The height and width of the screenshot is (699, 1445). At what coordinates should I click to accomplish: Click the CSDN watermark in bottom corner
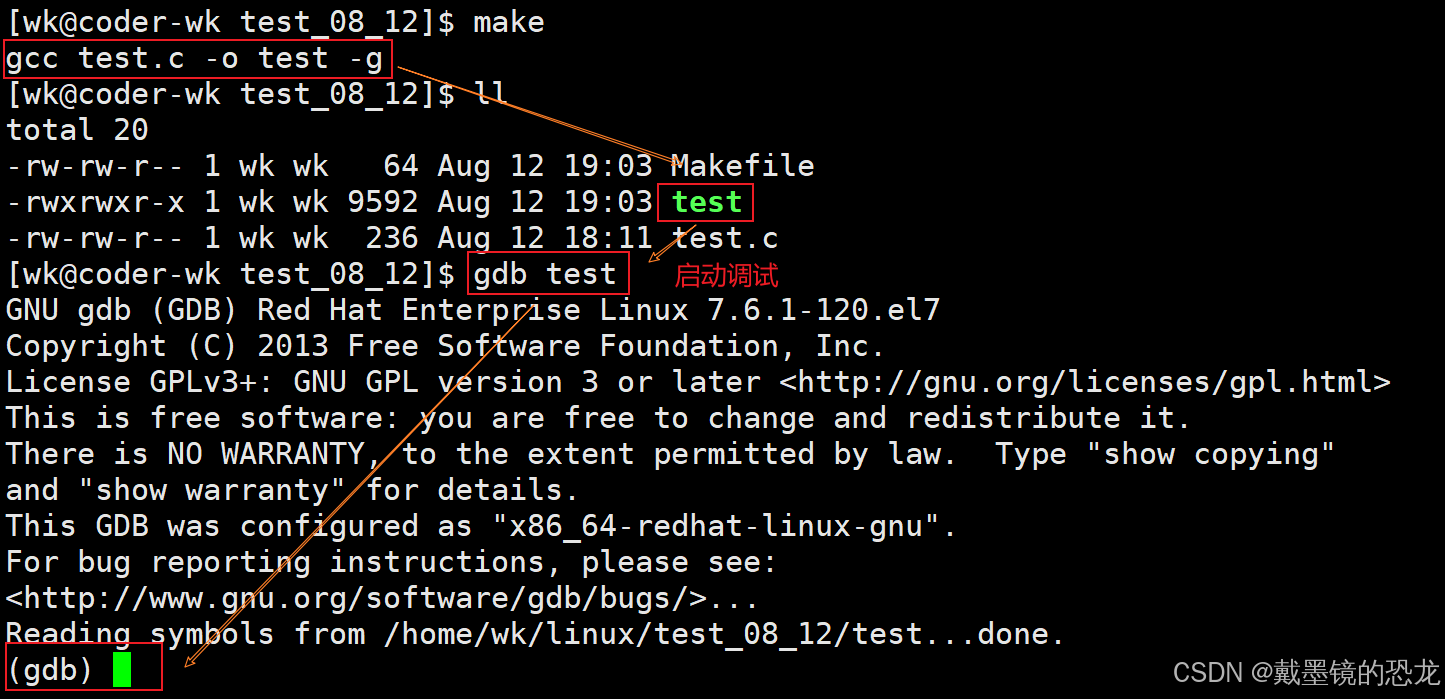point(1306,672)
